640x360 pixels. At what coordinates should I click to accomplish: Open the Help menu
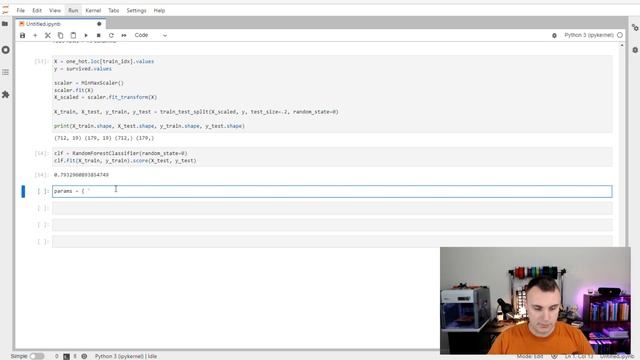pos(159,11)
